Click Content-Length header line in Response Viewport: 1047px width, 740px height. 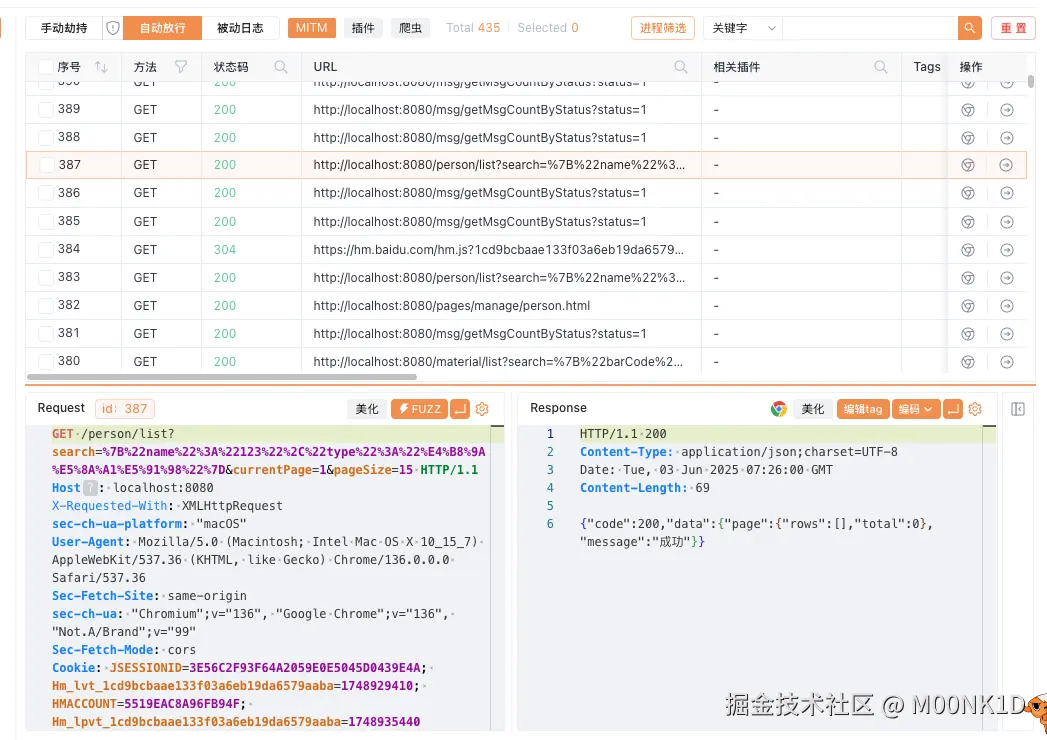click(x=644, y=488)
